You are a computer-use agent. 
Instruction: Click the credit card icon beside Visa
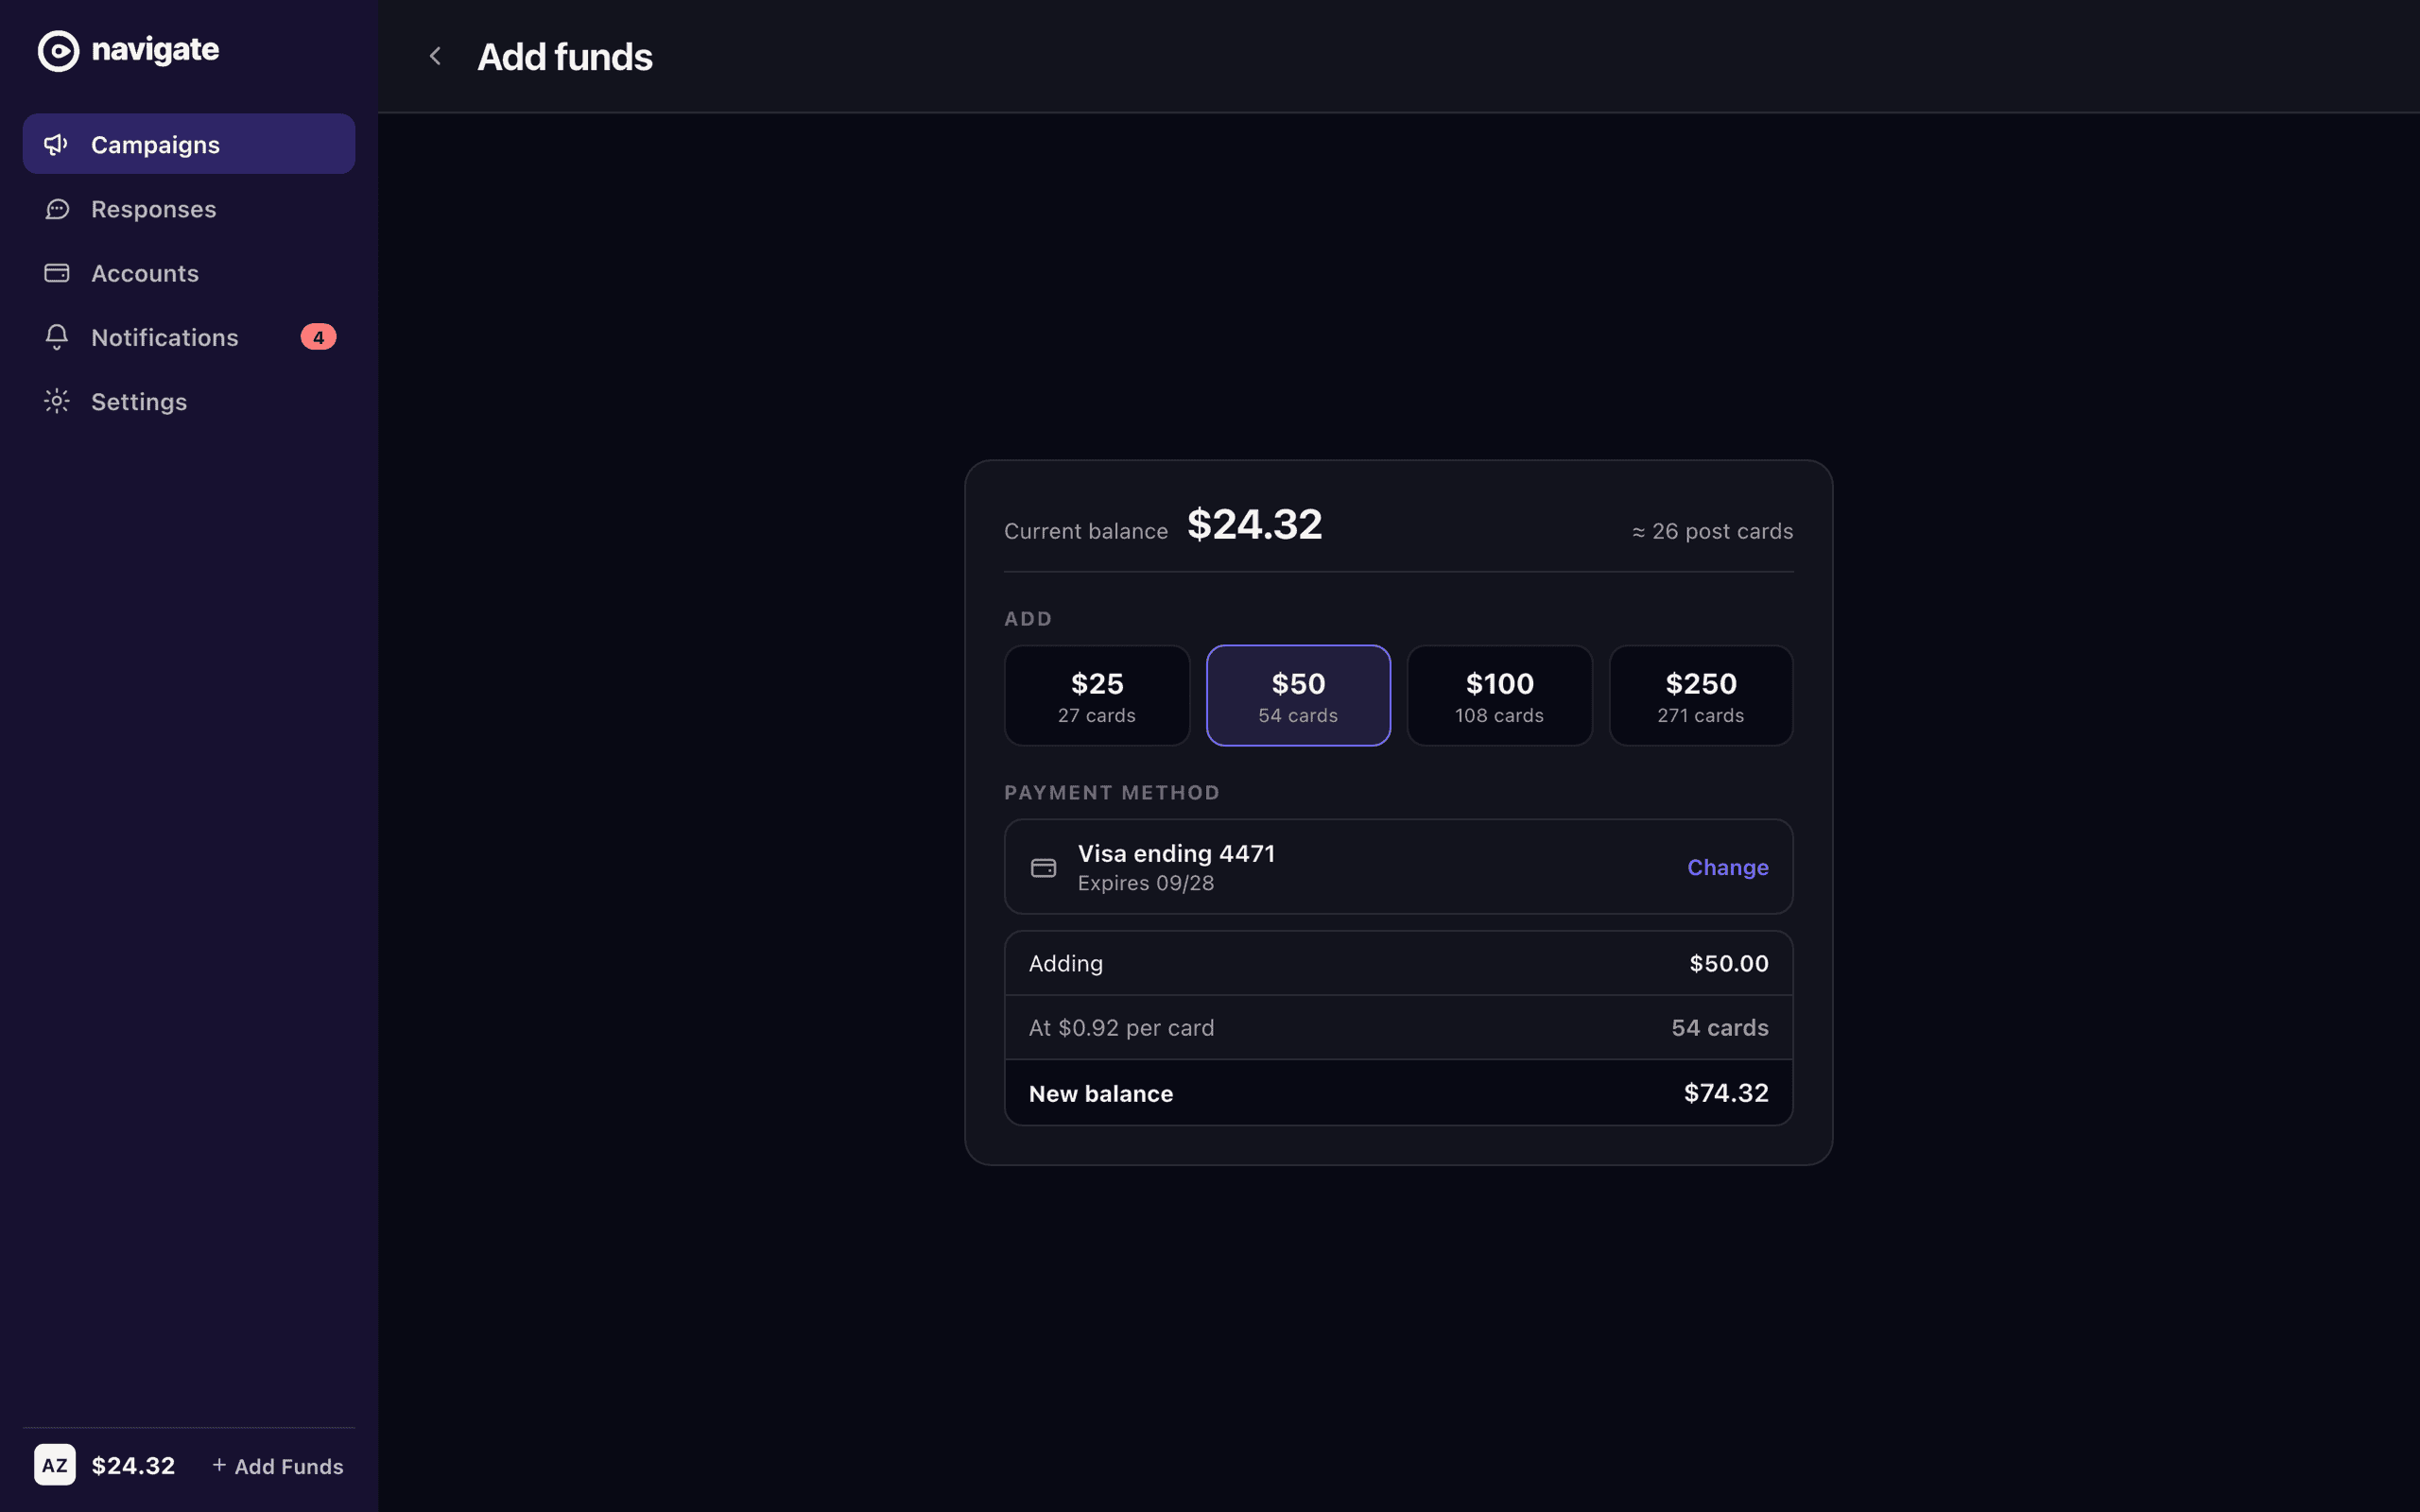pos(1043,867)
